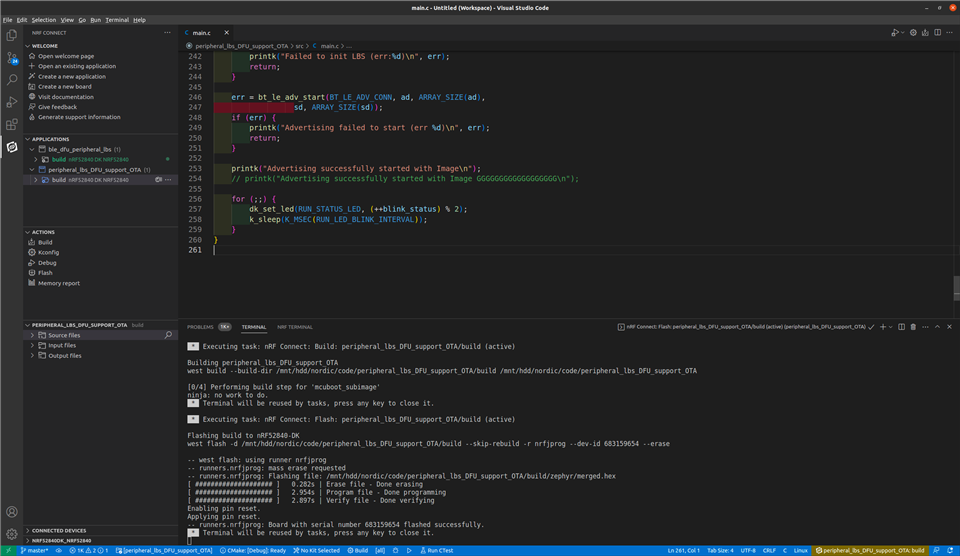This screenshot has width=960, height=556.
Task: Close the main.c editor tab
Action: point(227,33)
